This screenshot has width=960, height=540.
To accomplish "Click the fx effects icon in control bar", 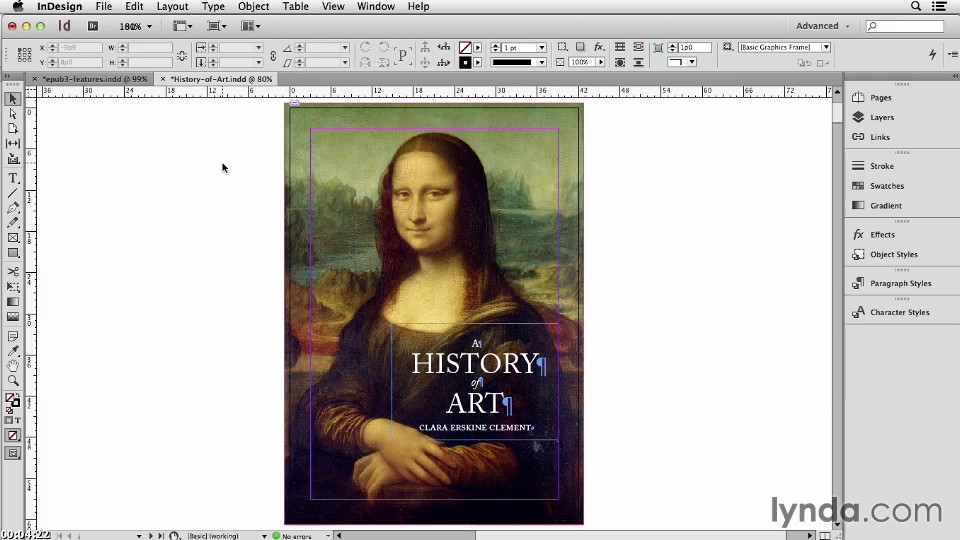I will (x=599, y=47).
